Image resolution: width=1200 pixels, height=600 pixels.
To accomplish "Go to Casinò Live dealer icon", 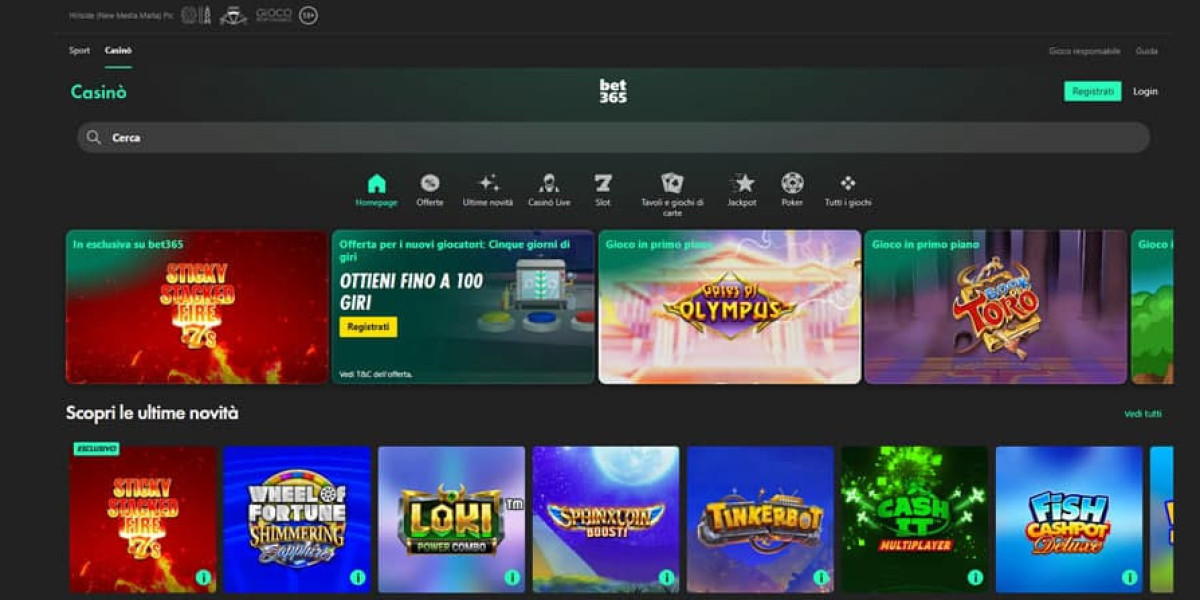I will click(549, 184).
